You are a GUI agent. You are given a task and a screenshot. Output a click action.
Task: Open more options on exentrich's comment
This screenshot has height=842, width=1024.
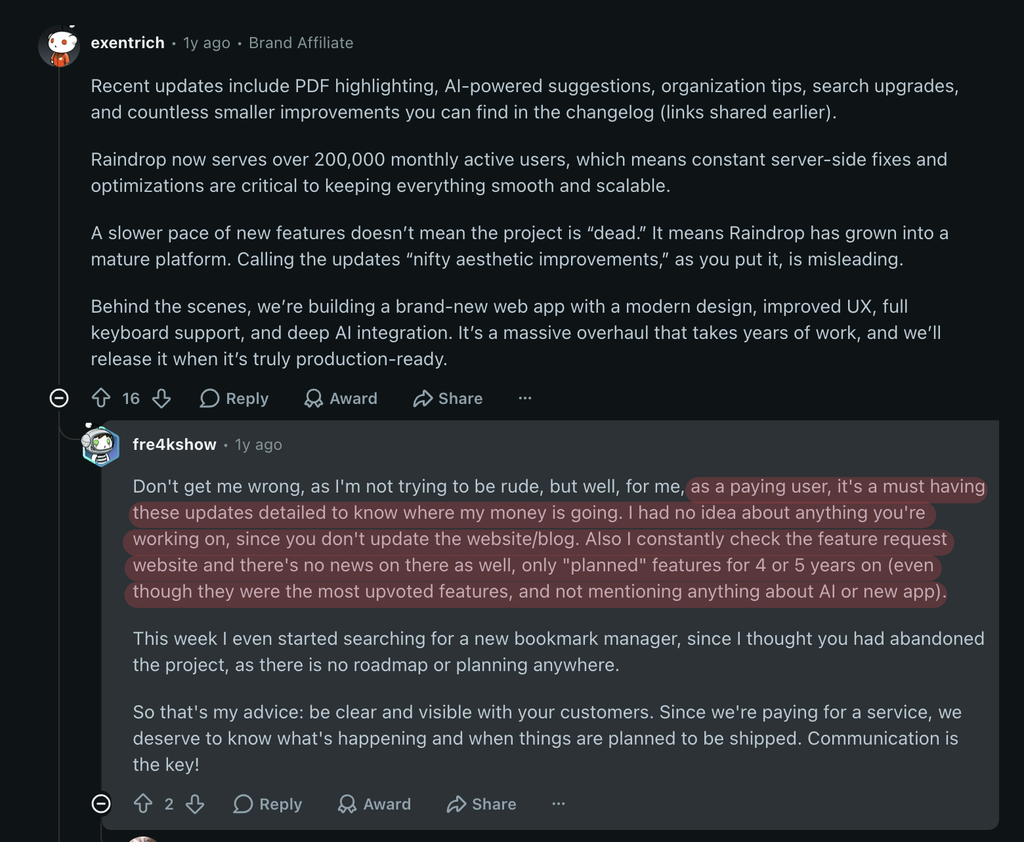coord(525,398)
